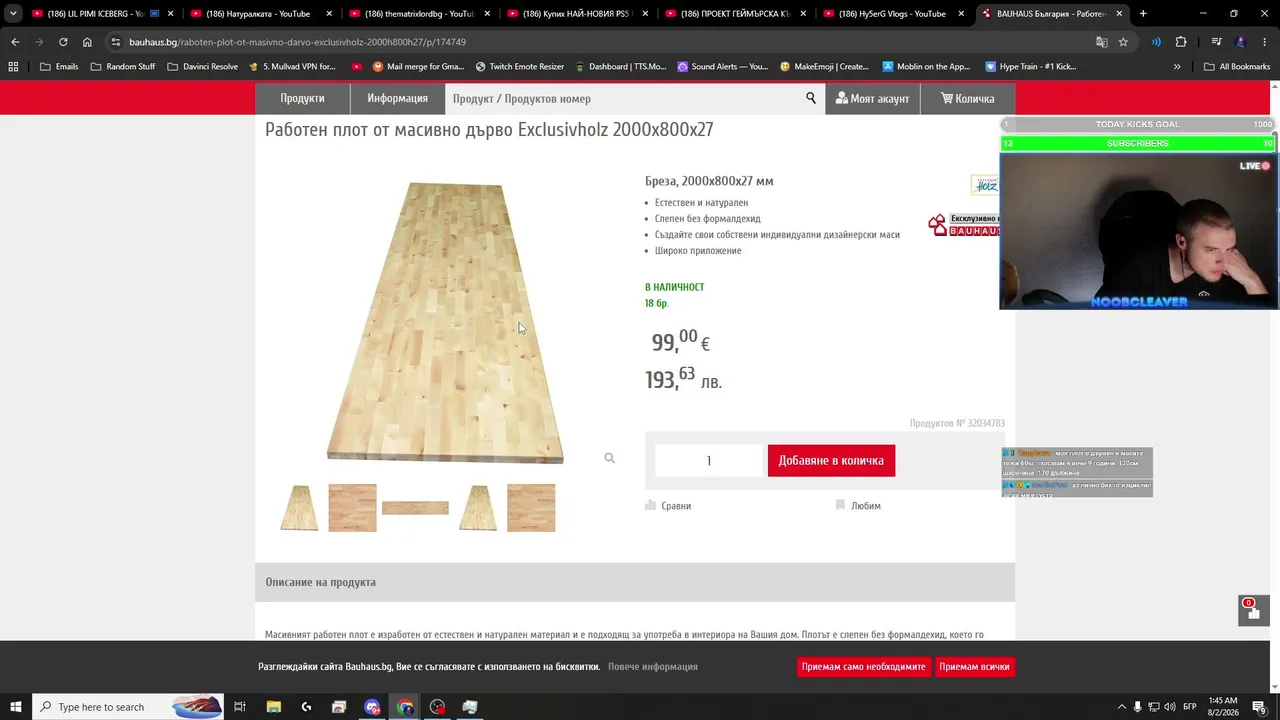Viewport: 1280px width, 720px height.
Task: Open the tab search dropdown at top left
Action: click(13, 14)
